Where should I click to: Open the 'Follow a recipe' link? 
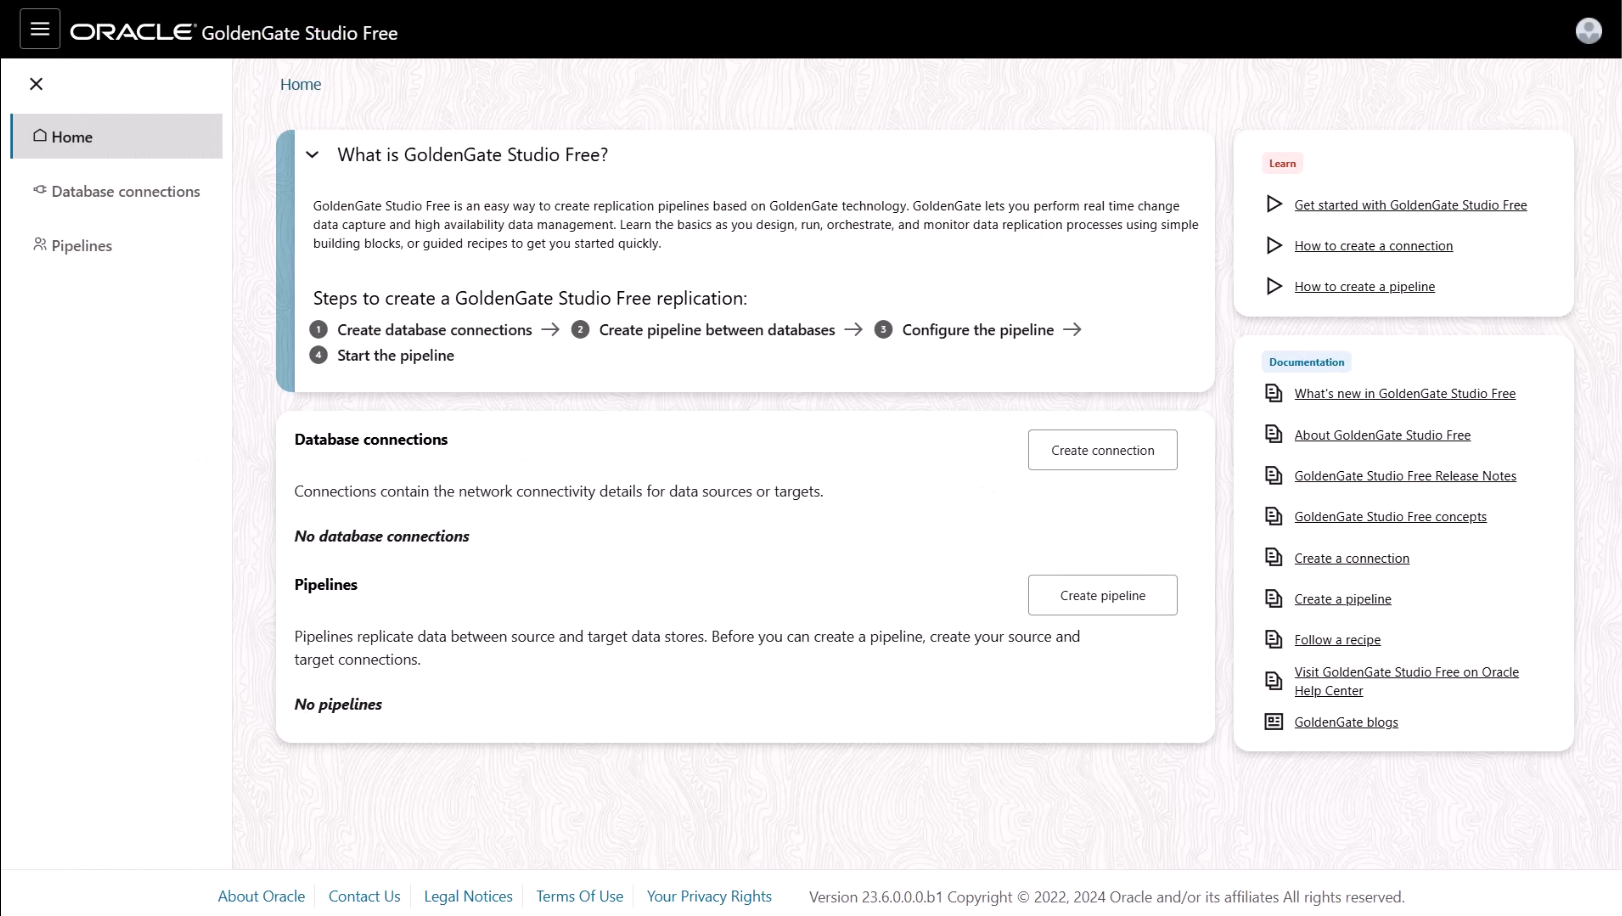(x=1337, y=640)
